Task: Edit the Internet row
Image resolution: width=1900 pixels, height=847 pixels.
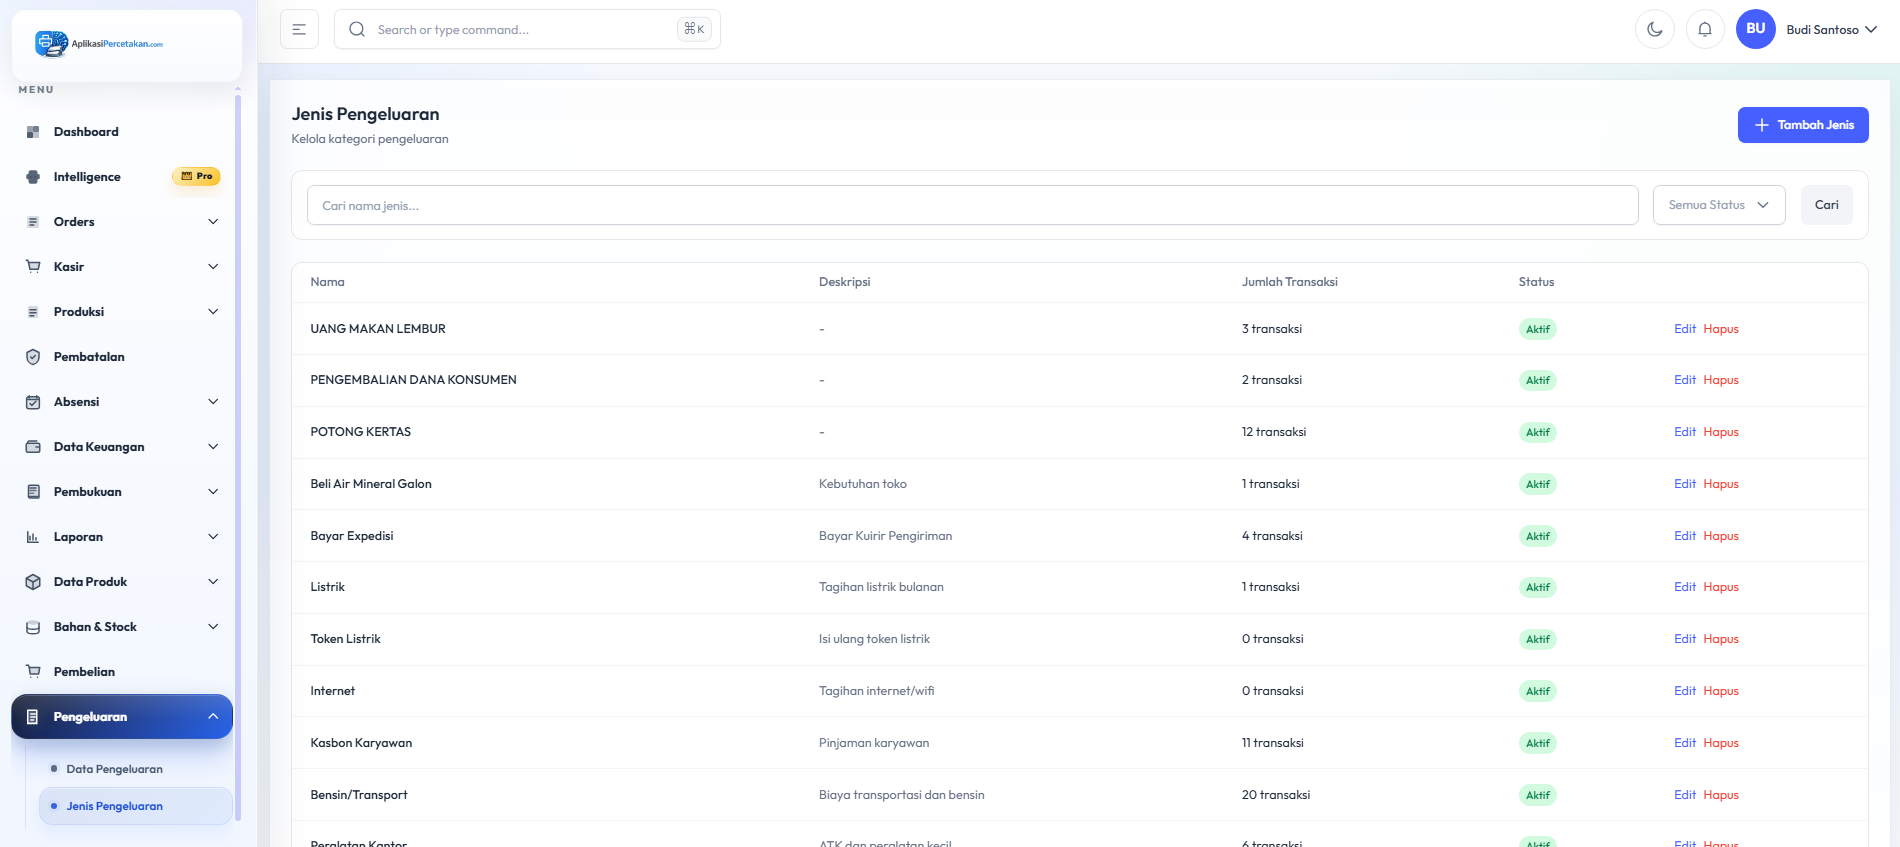Action: coord(1685,691)
